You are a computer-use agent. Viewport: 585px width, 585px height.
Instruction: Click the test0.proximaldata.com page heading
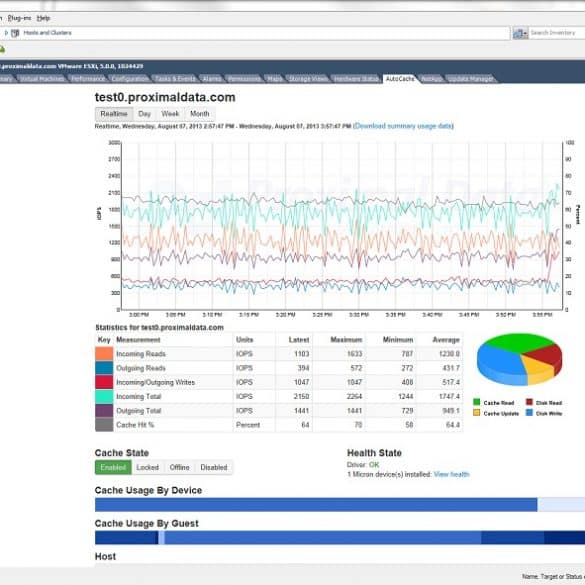coord(165,97)
